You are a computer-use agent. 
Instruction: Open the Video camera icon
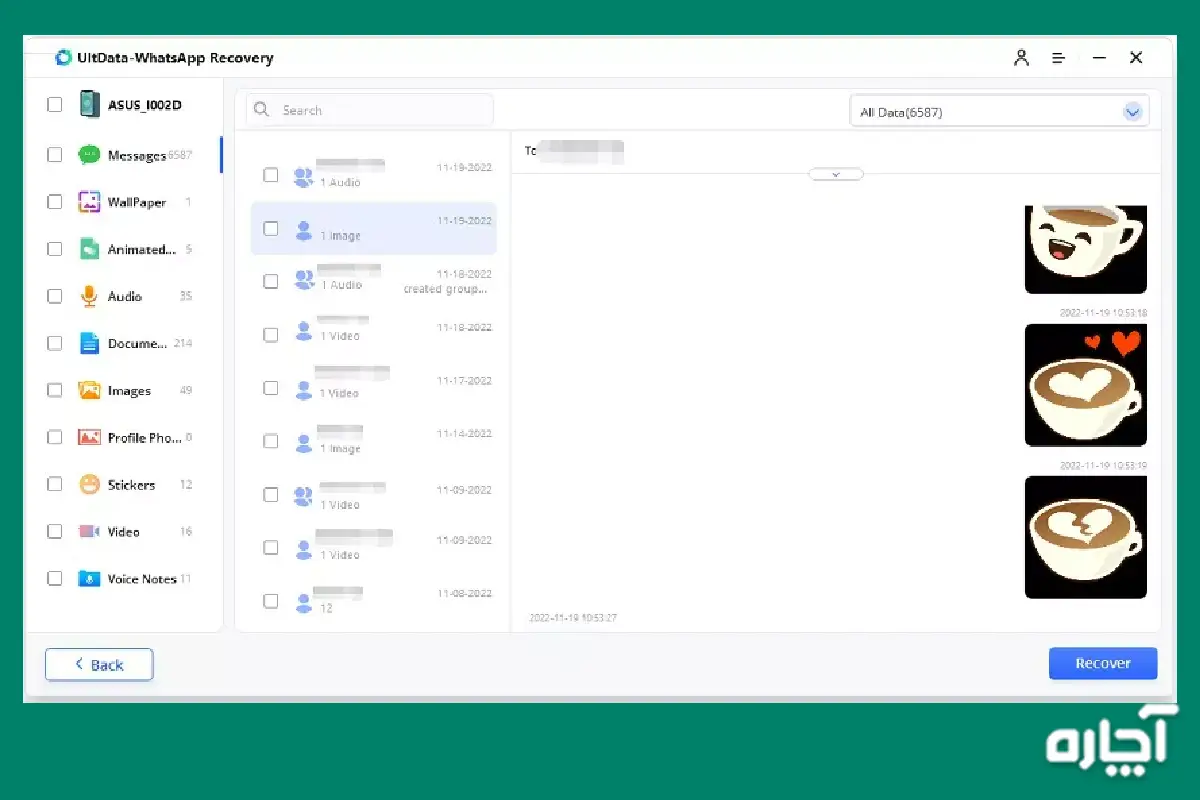(x=90, y=532)
